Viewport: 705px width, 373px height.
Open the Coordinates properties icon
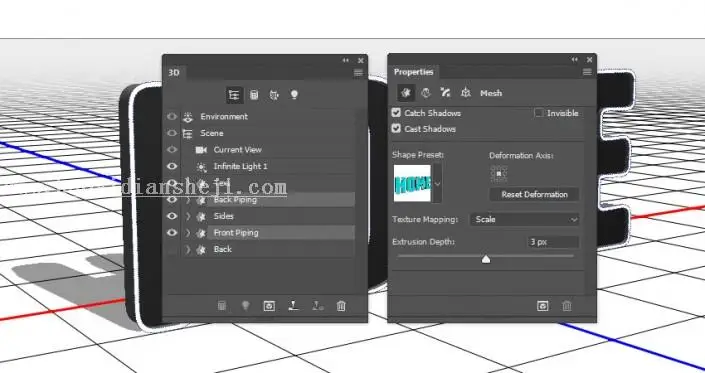pyautogui.click(x=466, y=93)
